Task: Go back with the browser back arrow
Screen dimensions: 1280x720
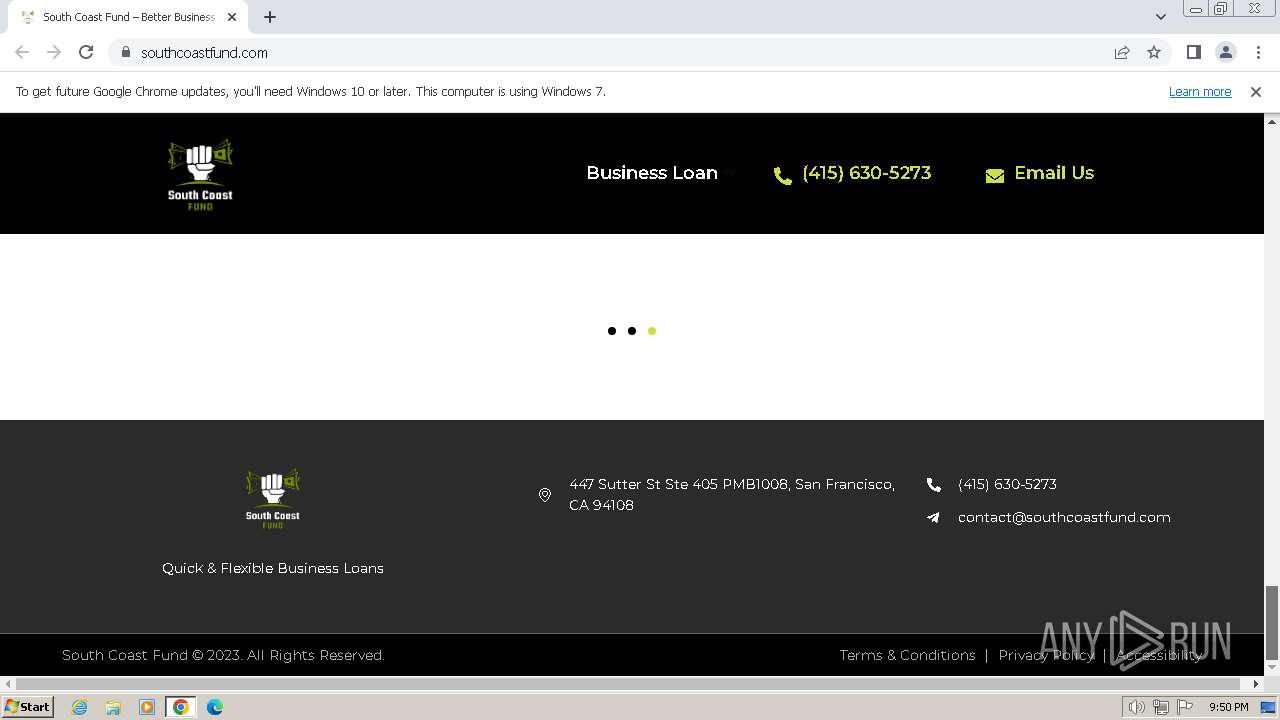Action: 22,52
